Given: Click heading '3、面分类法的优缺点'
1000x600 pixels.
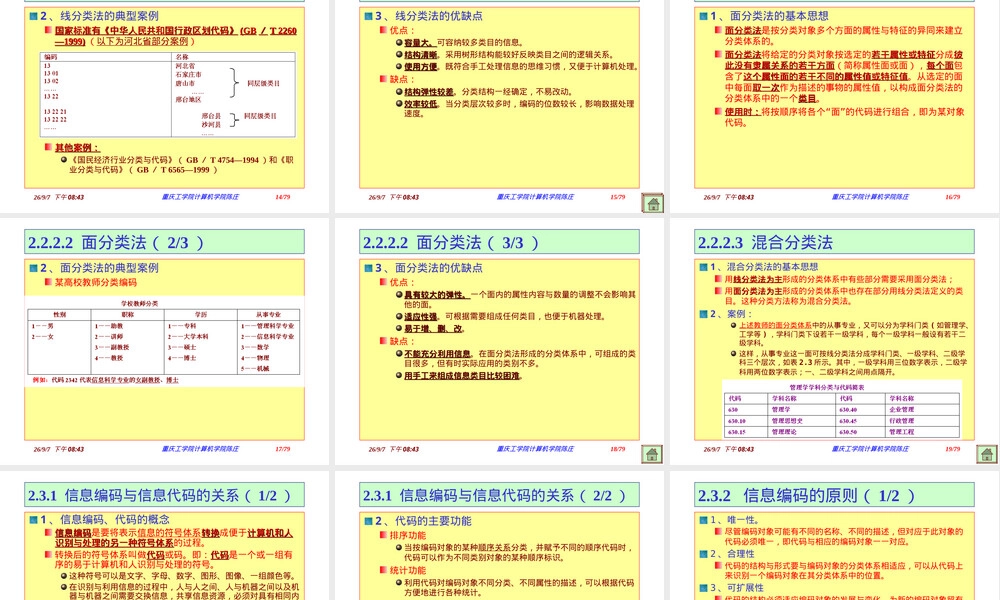Looking at the screenshot, I should pyautogui.click(x=429, y=268).
